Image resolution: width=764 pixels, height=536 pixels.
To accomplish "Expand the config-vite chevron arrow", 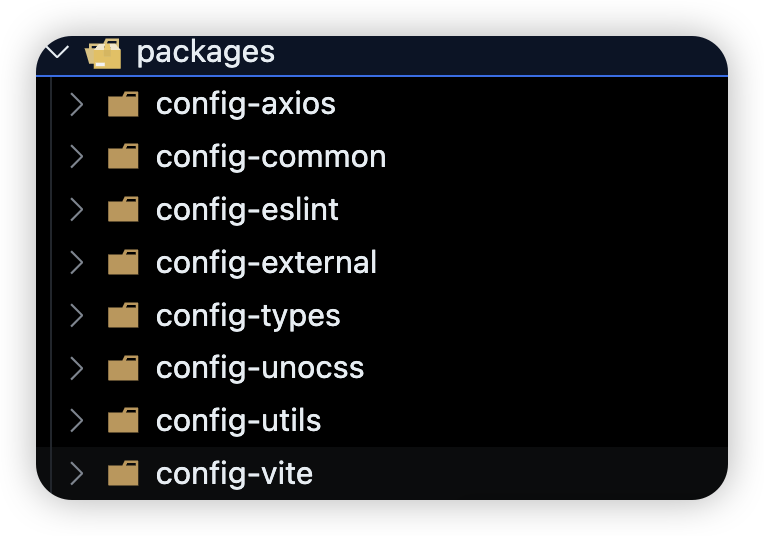I will click(x=76, y=474).
